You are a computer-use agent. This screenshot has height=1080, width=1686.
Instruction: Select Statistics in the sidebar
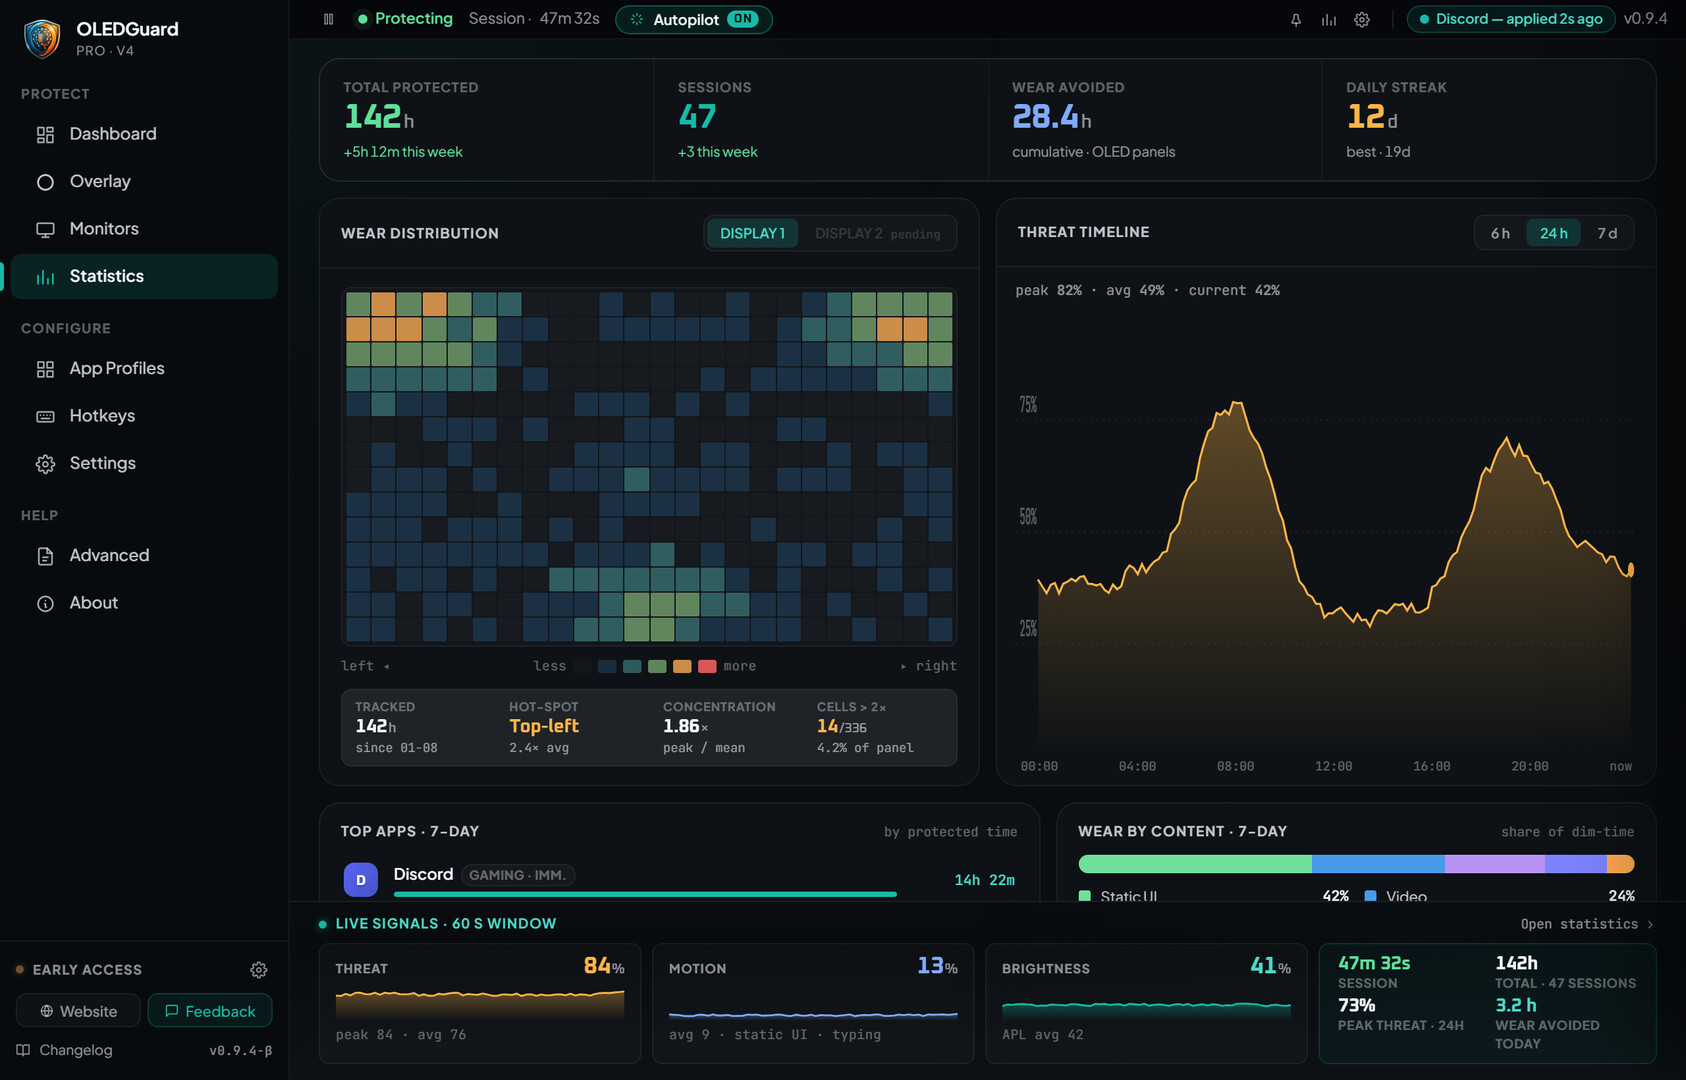tap(144, 276)
